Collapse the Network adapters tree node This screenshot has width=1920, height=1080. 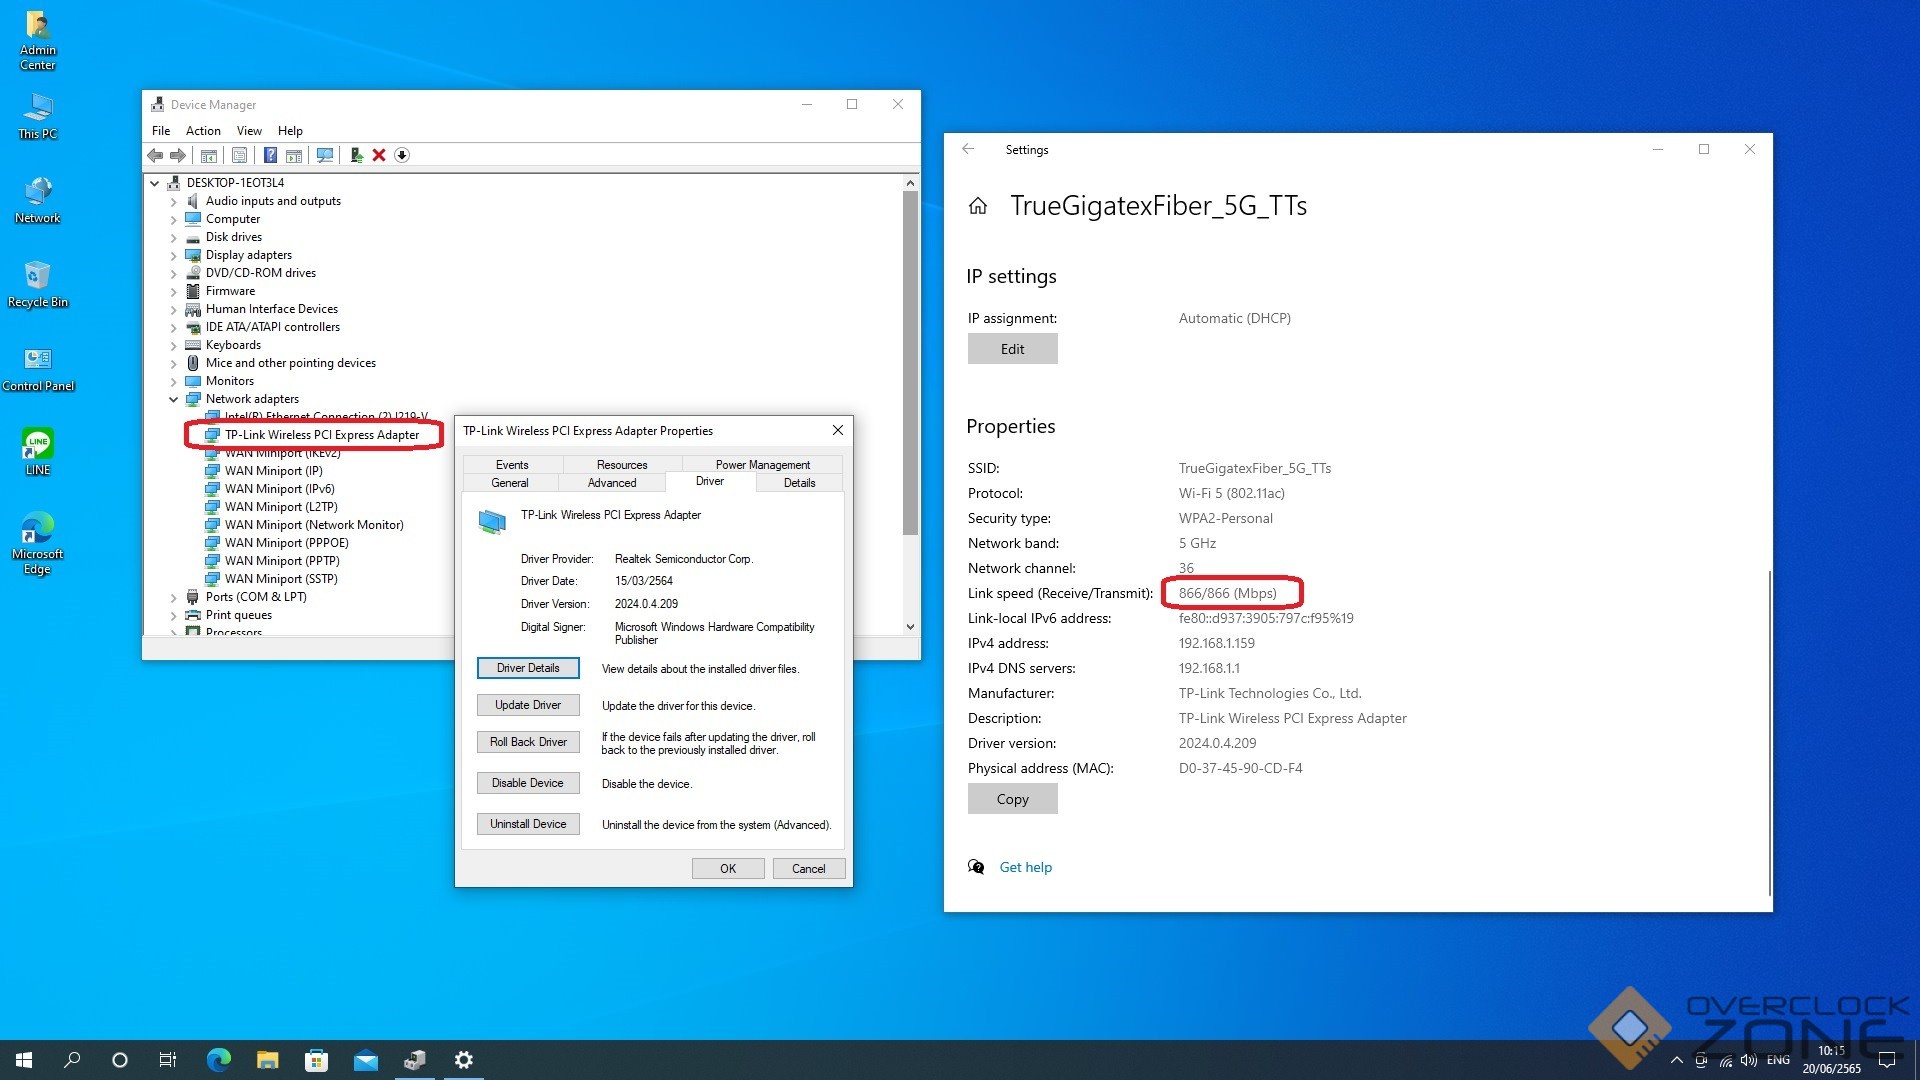[173, 399]
